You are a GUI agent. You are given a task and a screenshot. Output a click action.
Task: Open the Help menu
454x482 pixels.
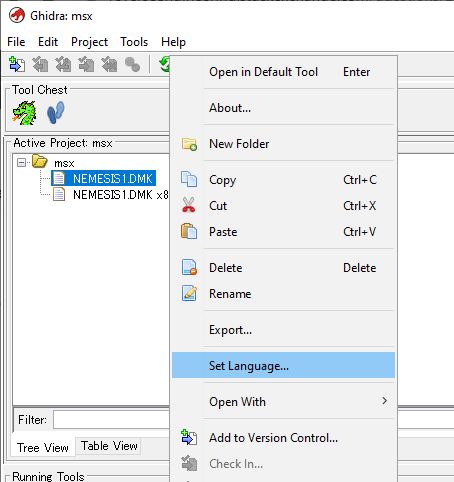tap(173, 42)
